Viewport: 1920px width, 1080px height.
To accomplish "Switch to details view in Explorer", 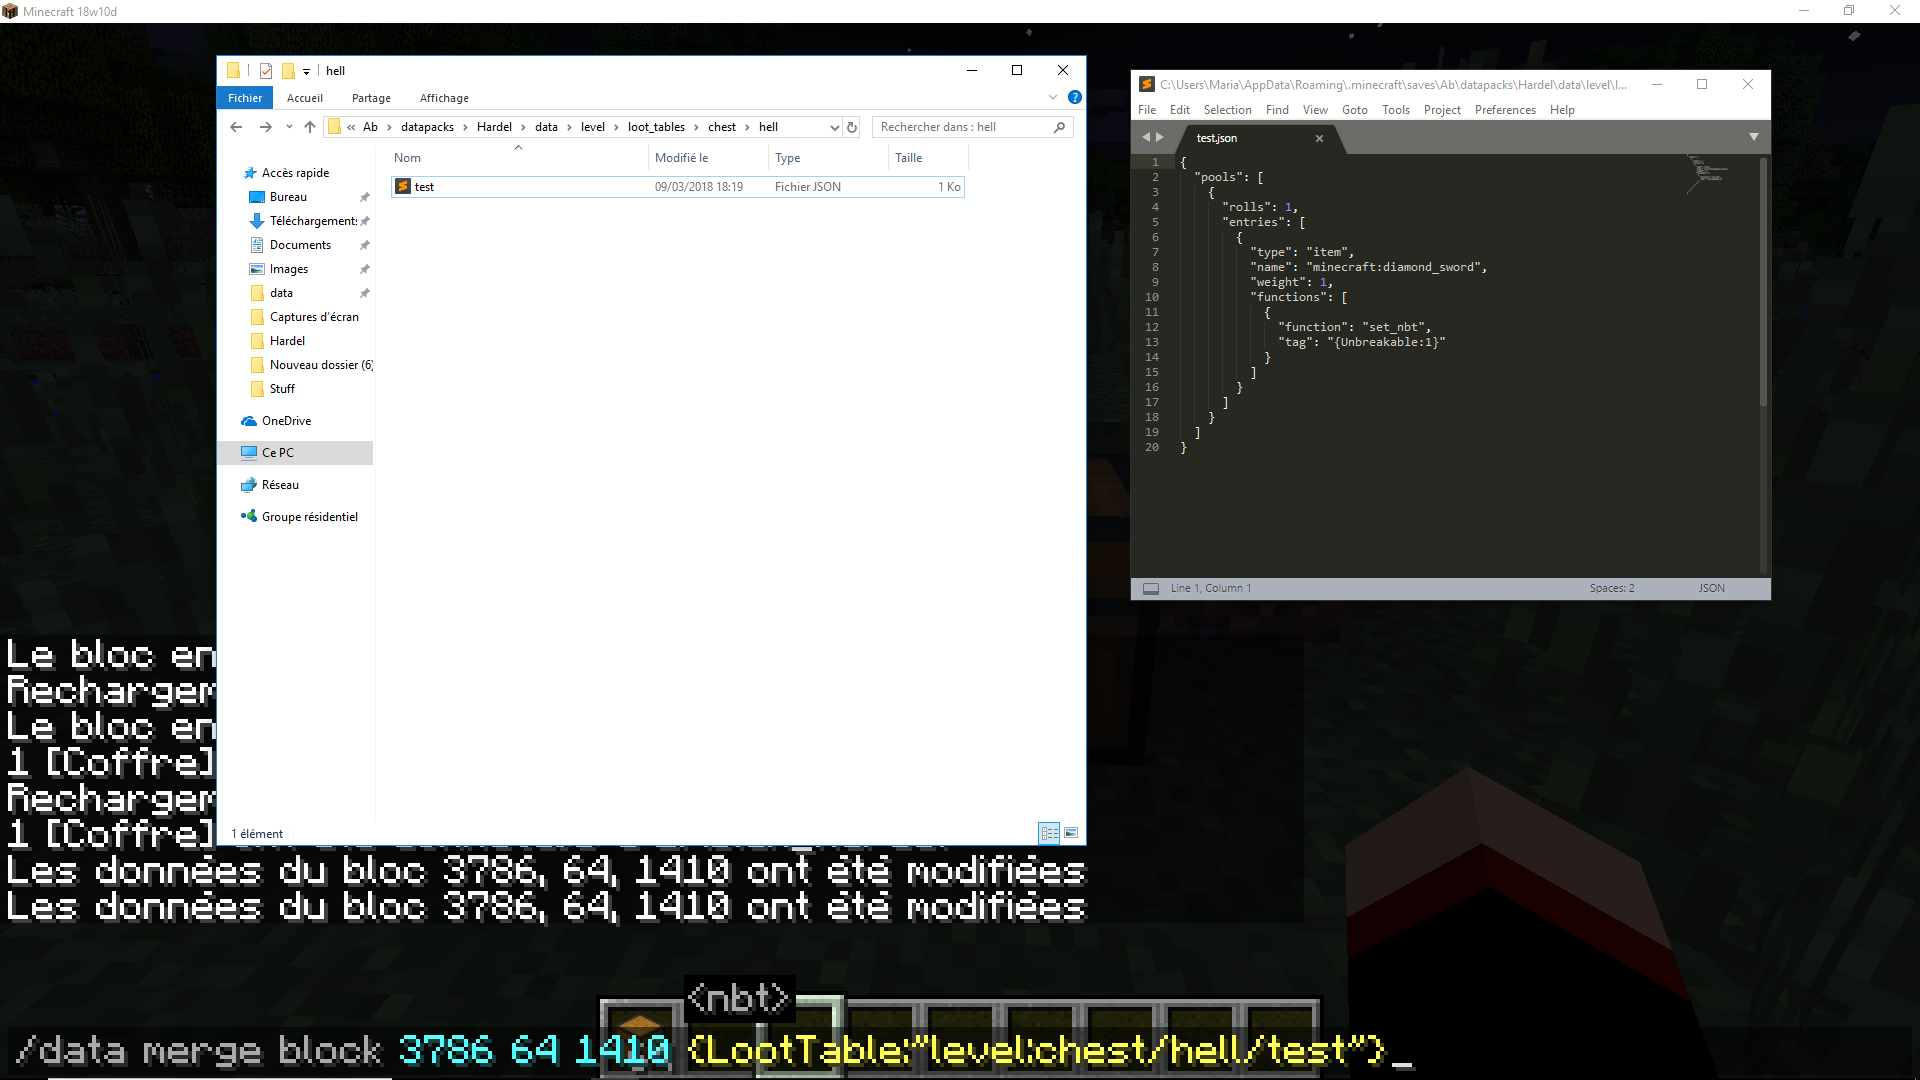I will click(1049, 833).
